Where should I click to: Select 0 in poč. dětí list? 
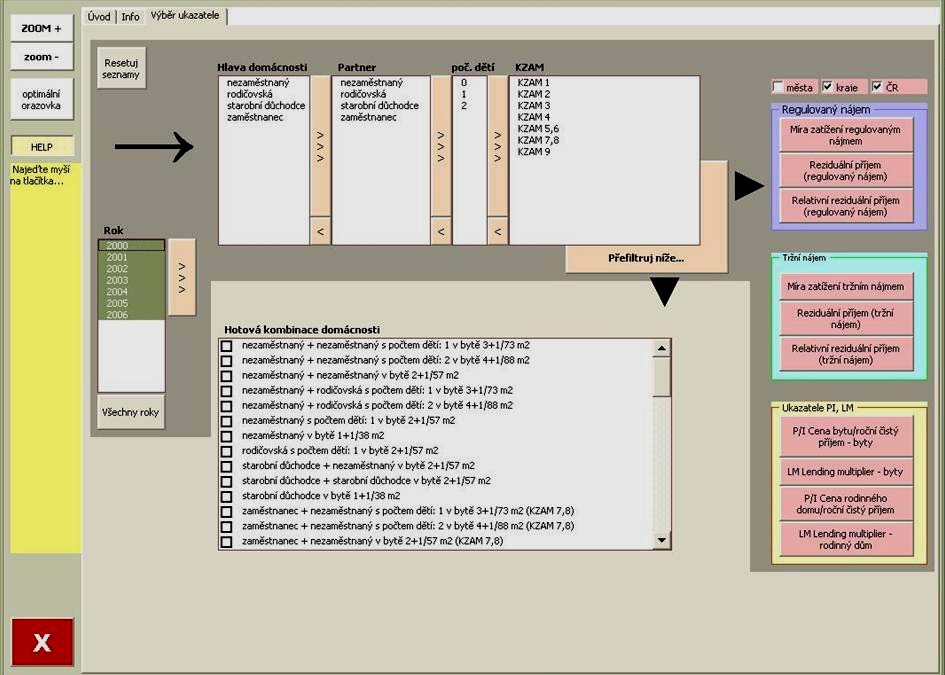tap(469, 83)
